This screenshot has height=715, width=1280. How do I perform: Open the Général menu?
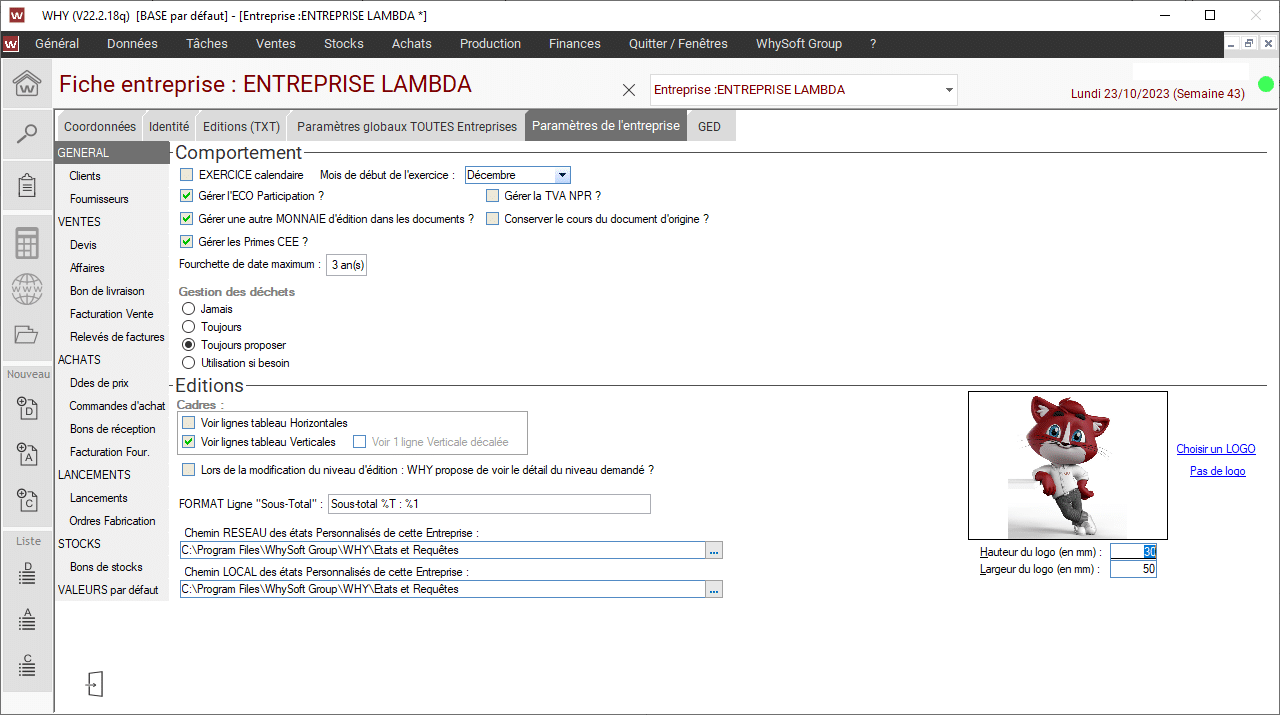(x=57, y=44)
